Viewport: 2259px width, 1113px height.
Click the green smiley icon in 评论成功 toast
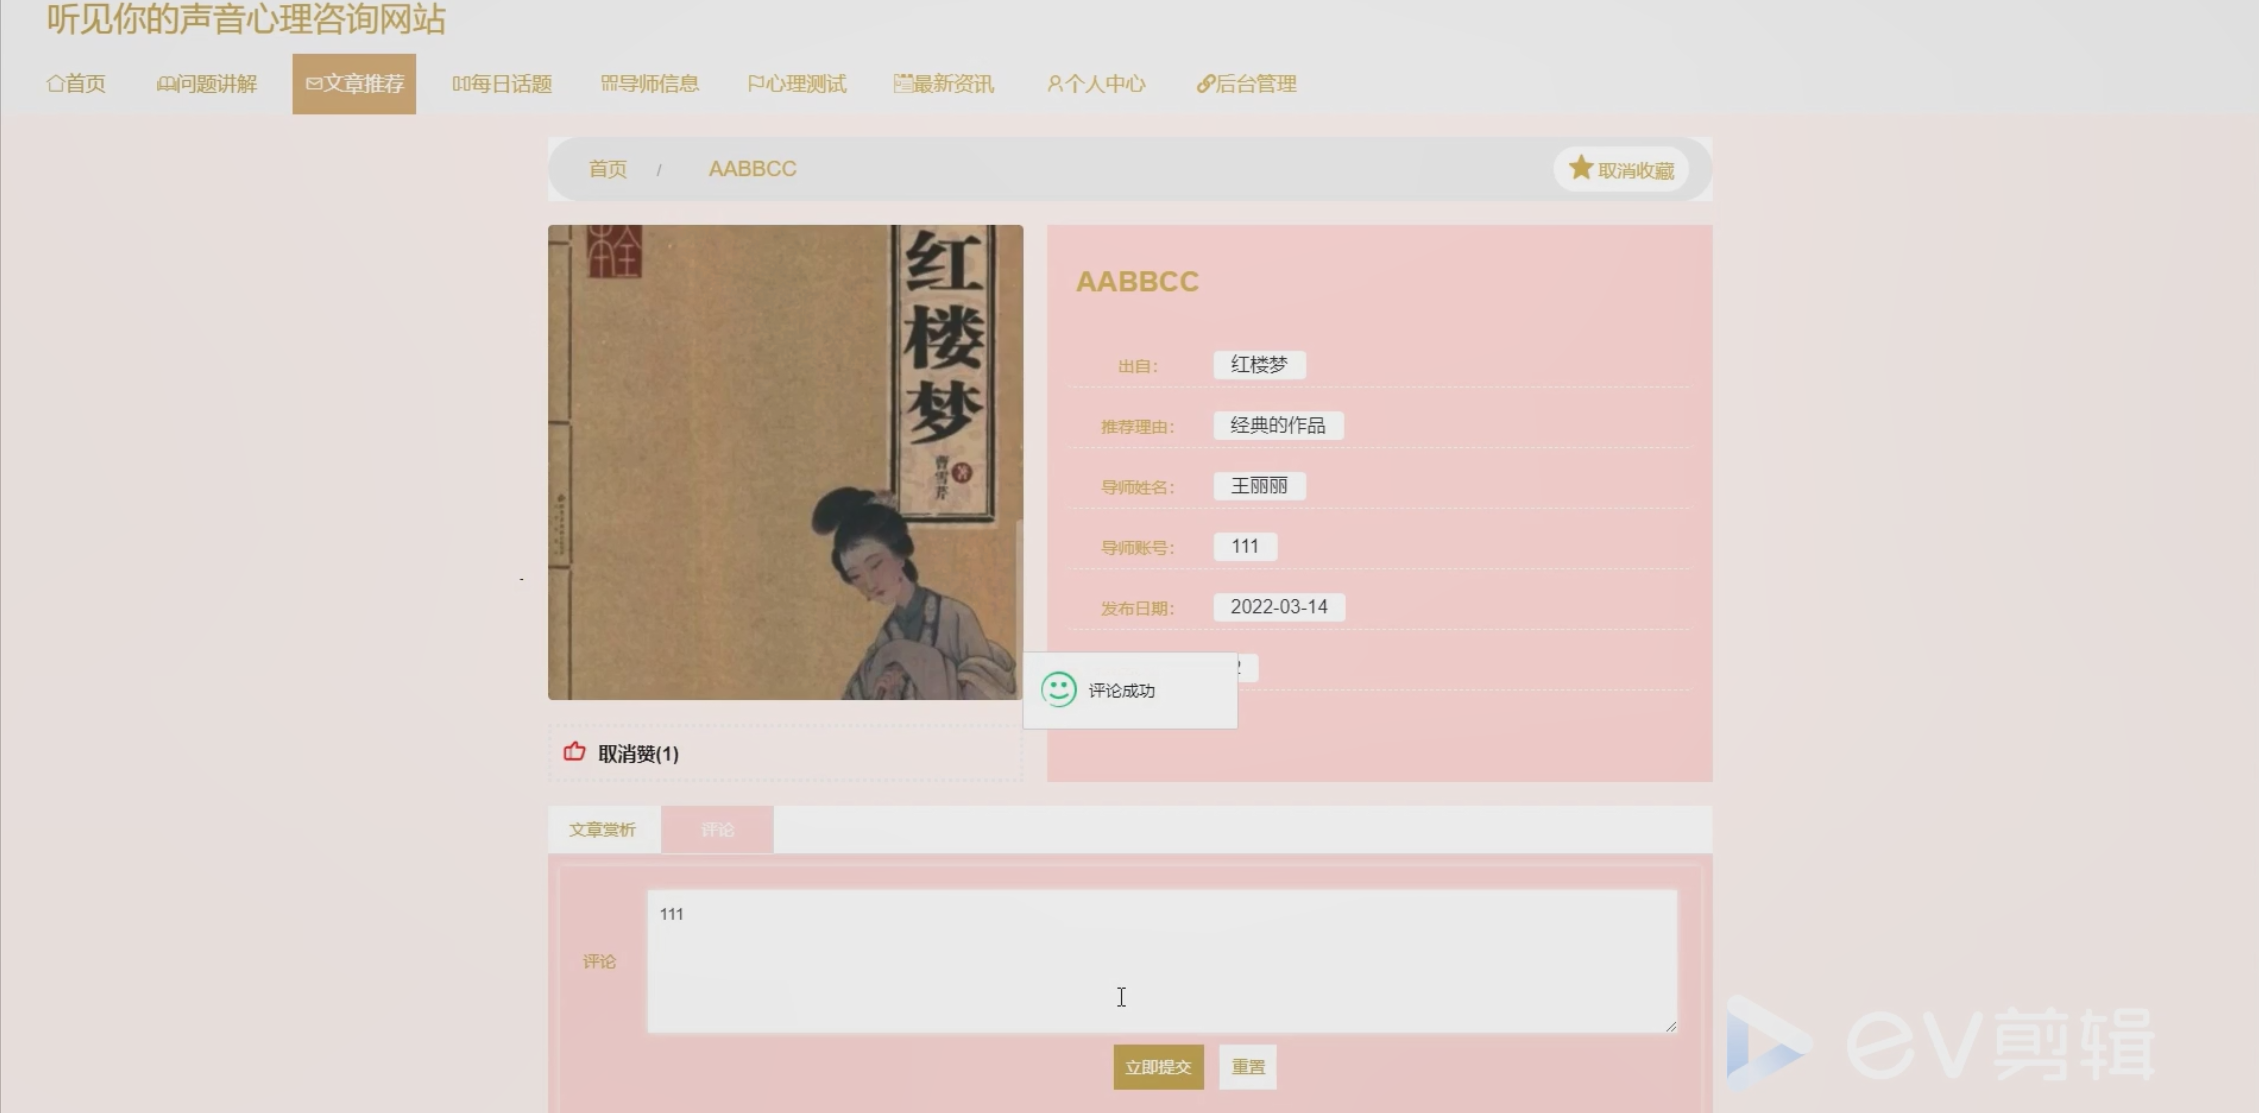point(1058,690)
